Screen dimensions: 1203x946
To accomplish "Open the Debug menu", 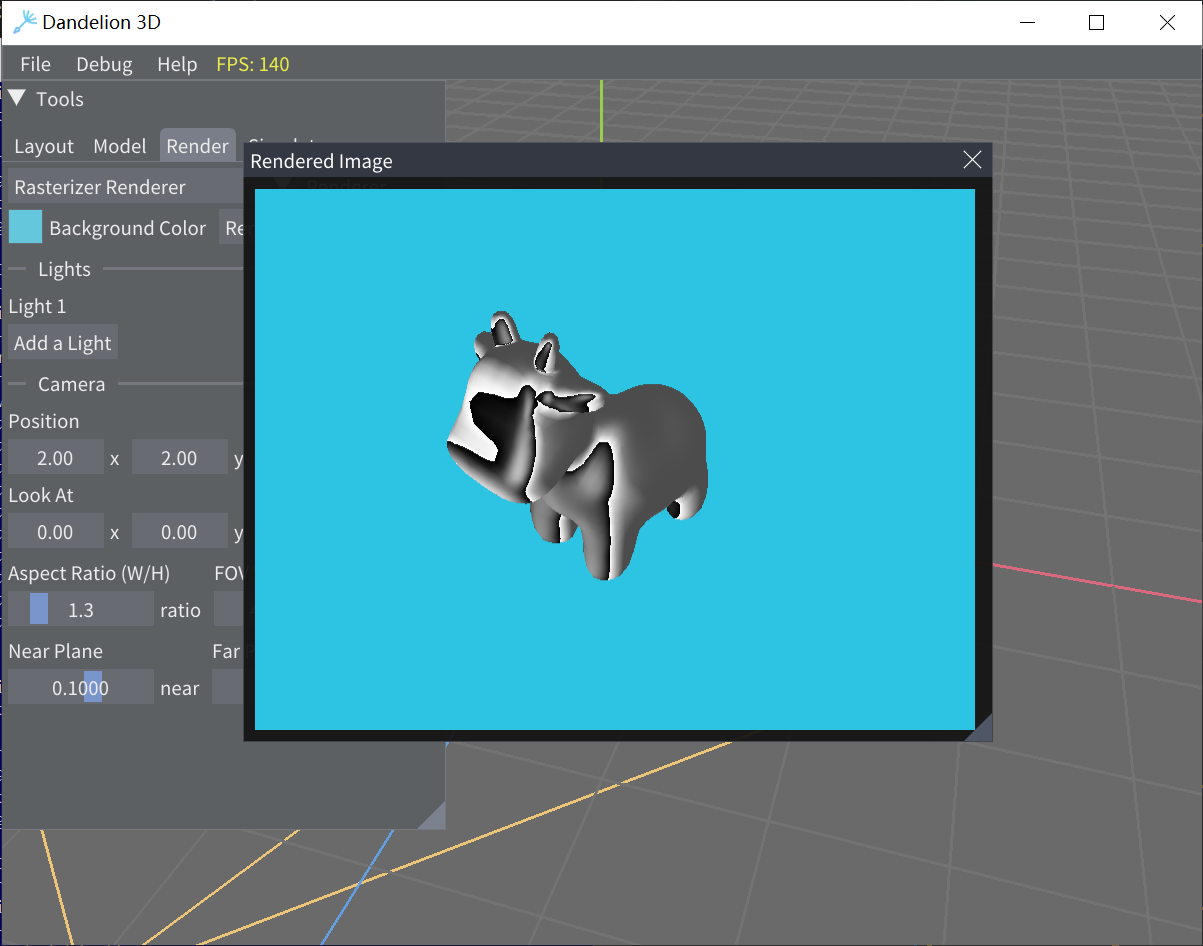I will [104, 64].
